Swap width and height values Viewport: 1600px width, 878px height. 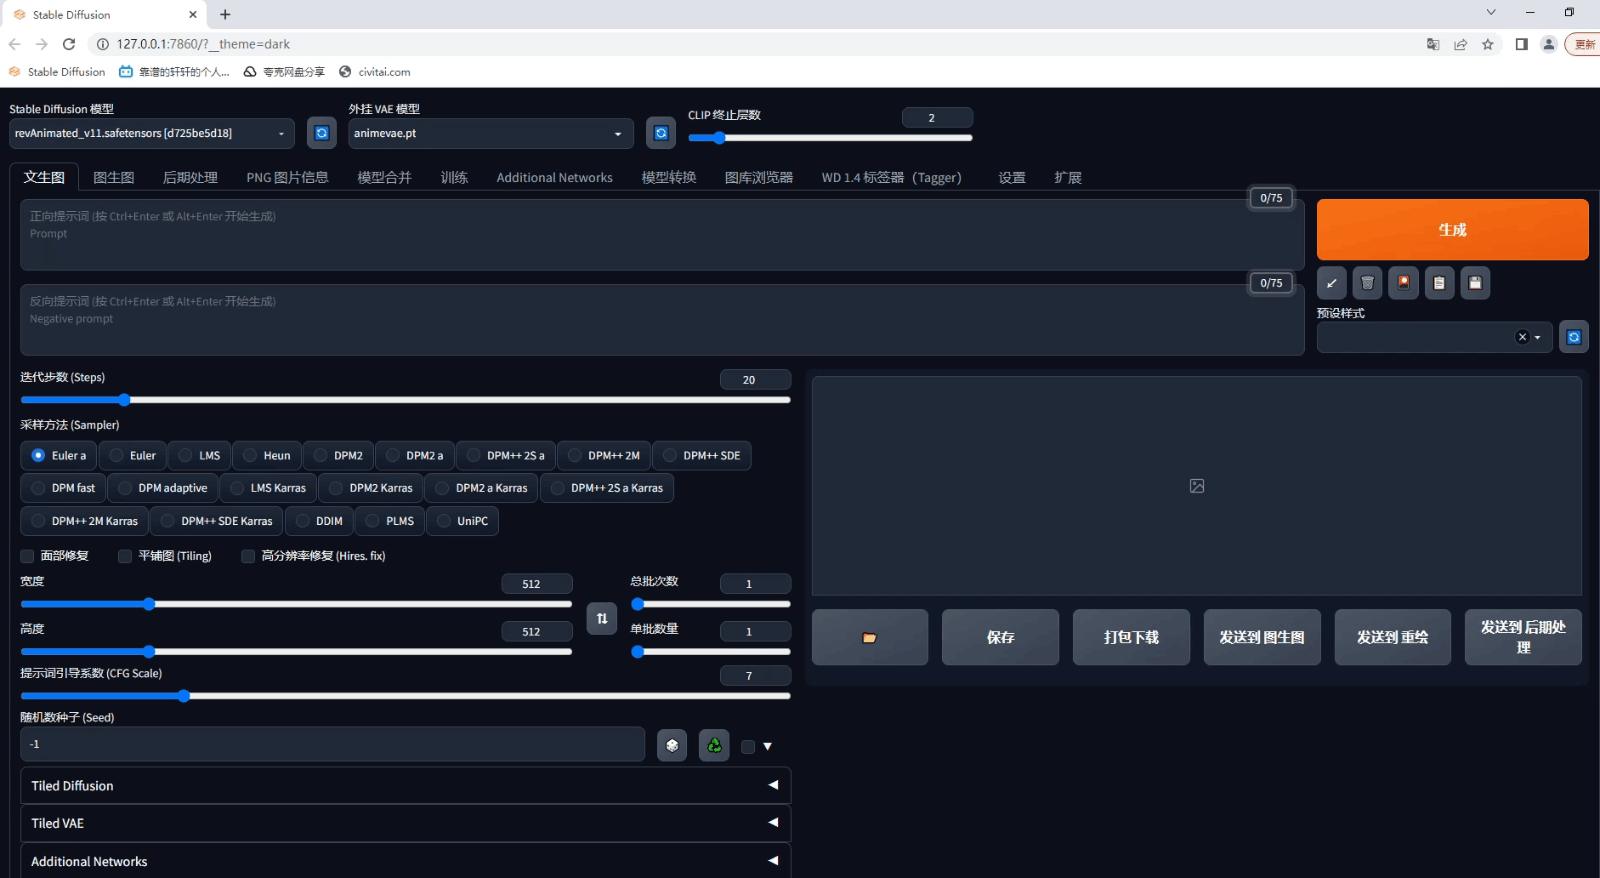[601, 618]
